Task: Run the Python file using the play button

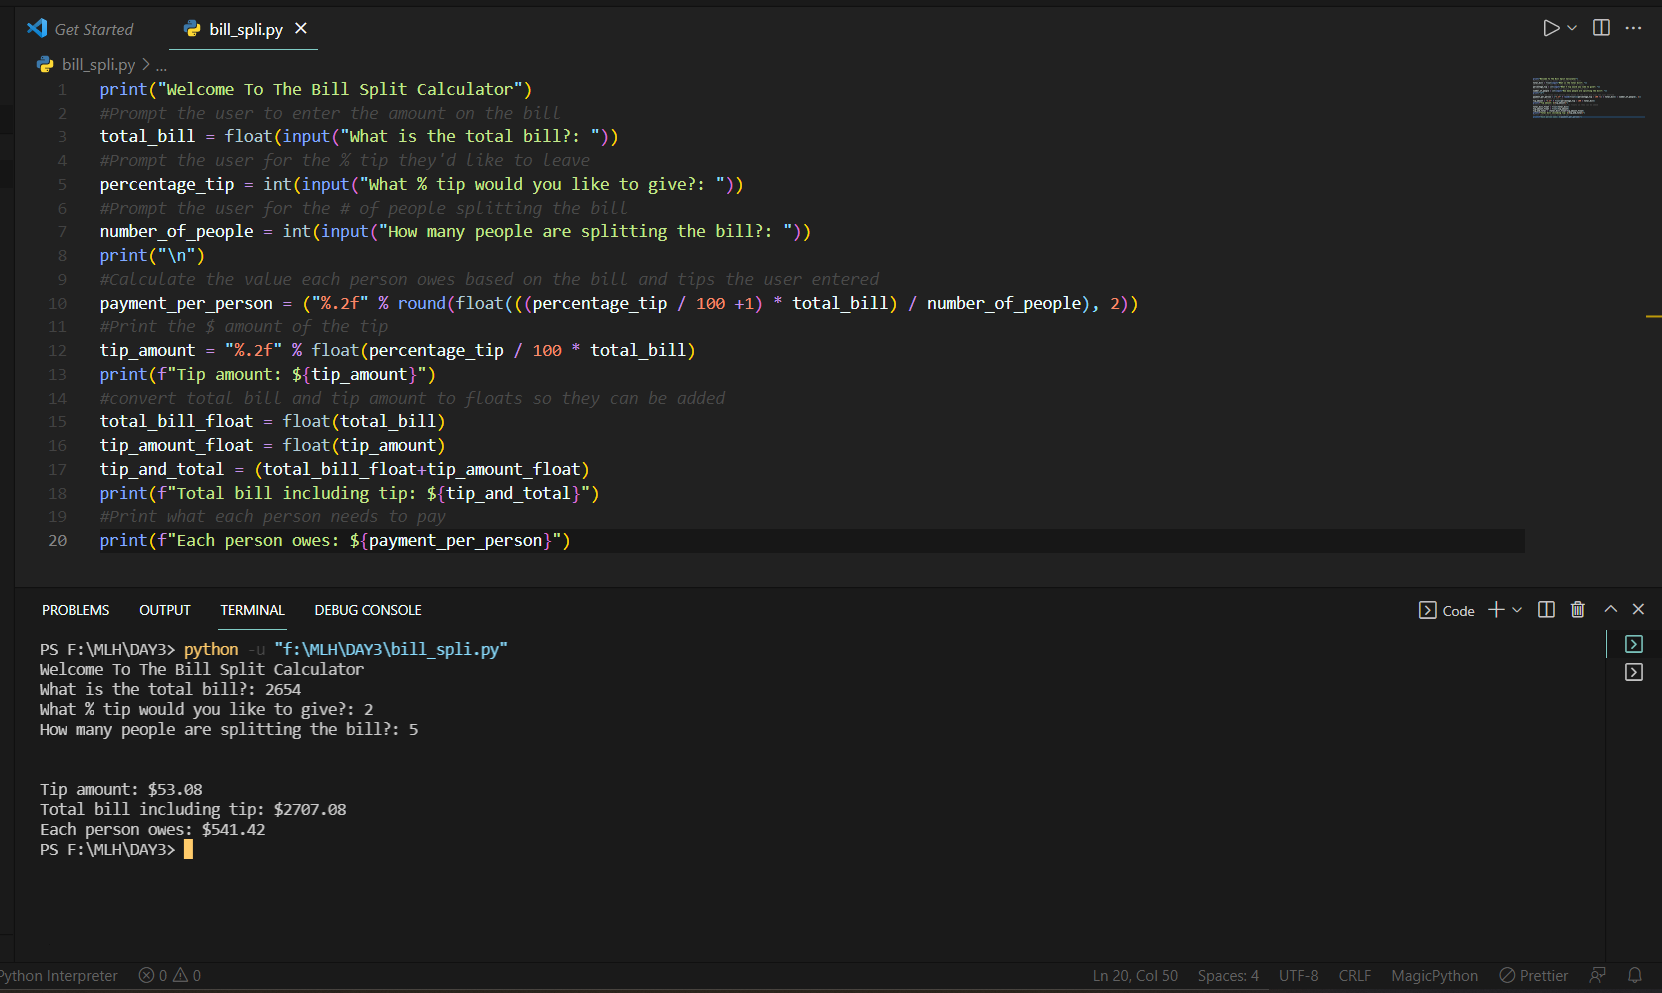Action: pyautogui.click(x=1549, y=28)
